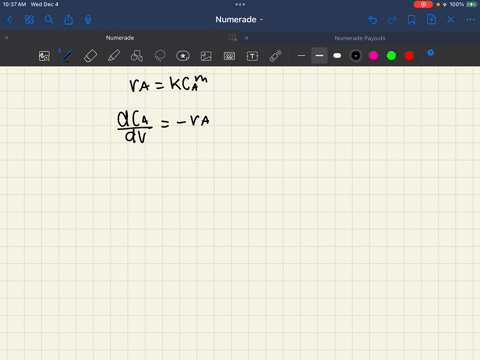
Task: Switch to the Numerade Payouts tab
Action: [x=360, y=38]
